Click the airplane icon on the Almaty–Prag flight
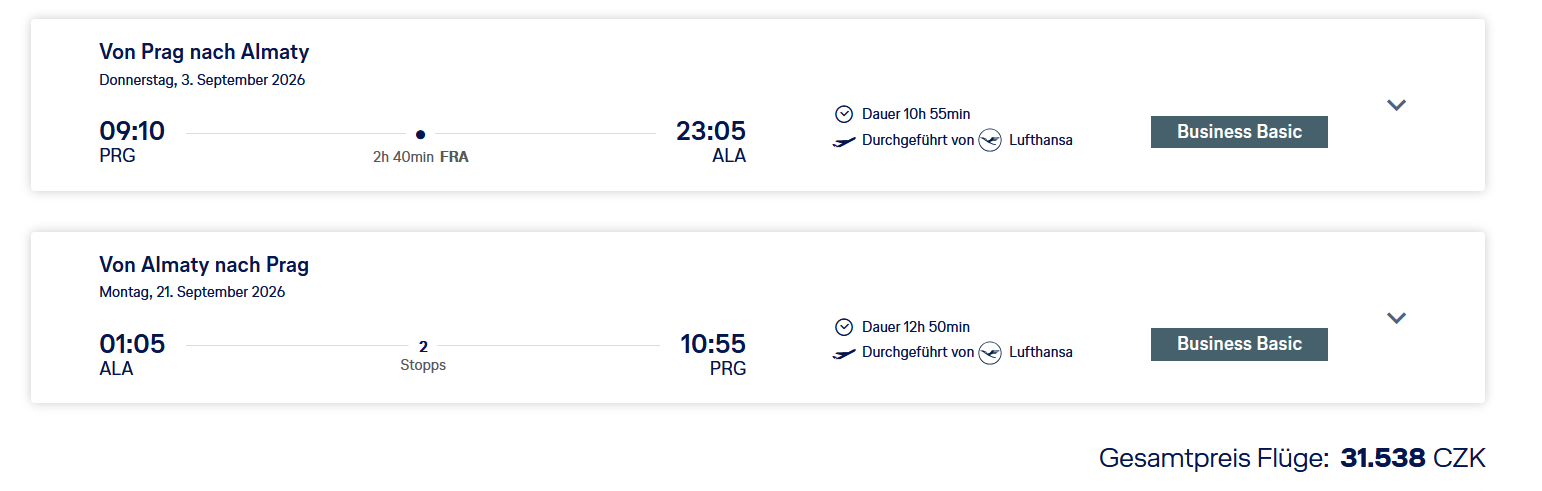1542x491 pixels. (x=844, y=353)
